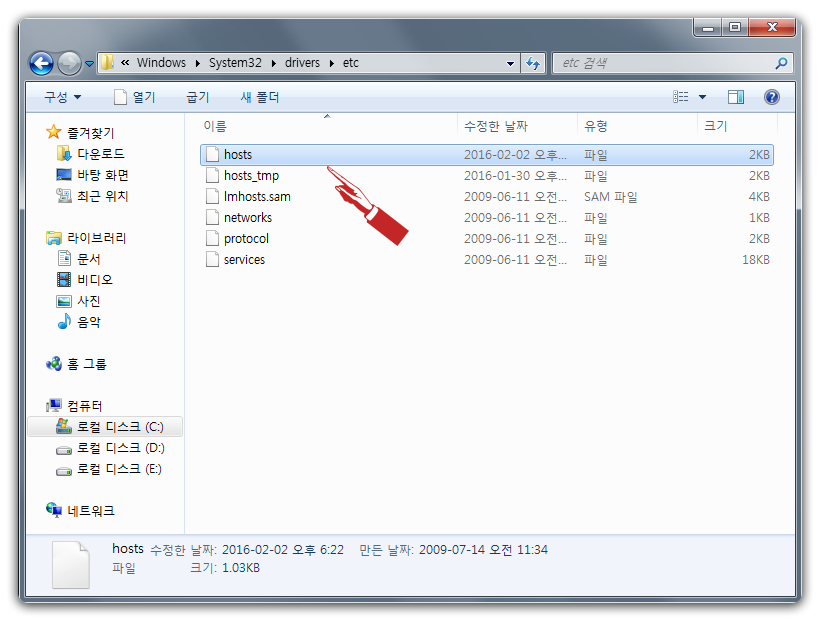Expand the address bar overflow chevron
Image resolution: width=824 pixels, height=621 pixels.
(x=125, y=63)
